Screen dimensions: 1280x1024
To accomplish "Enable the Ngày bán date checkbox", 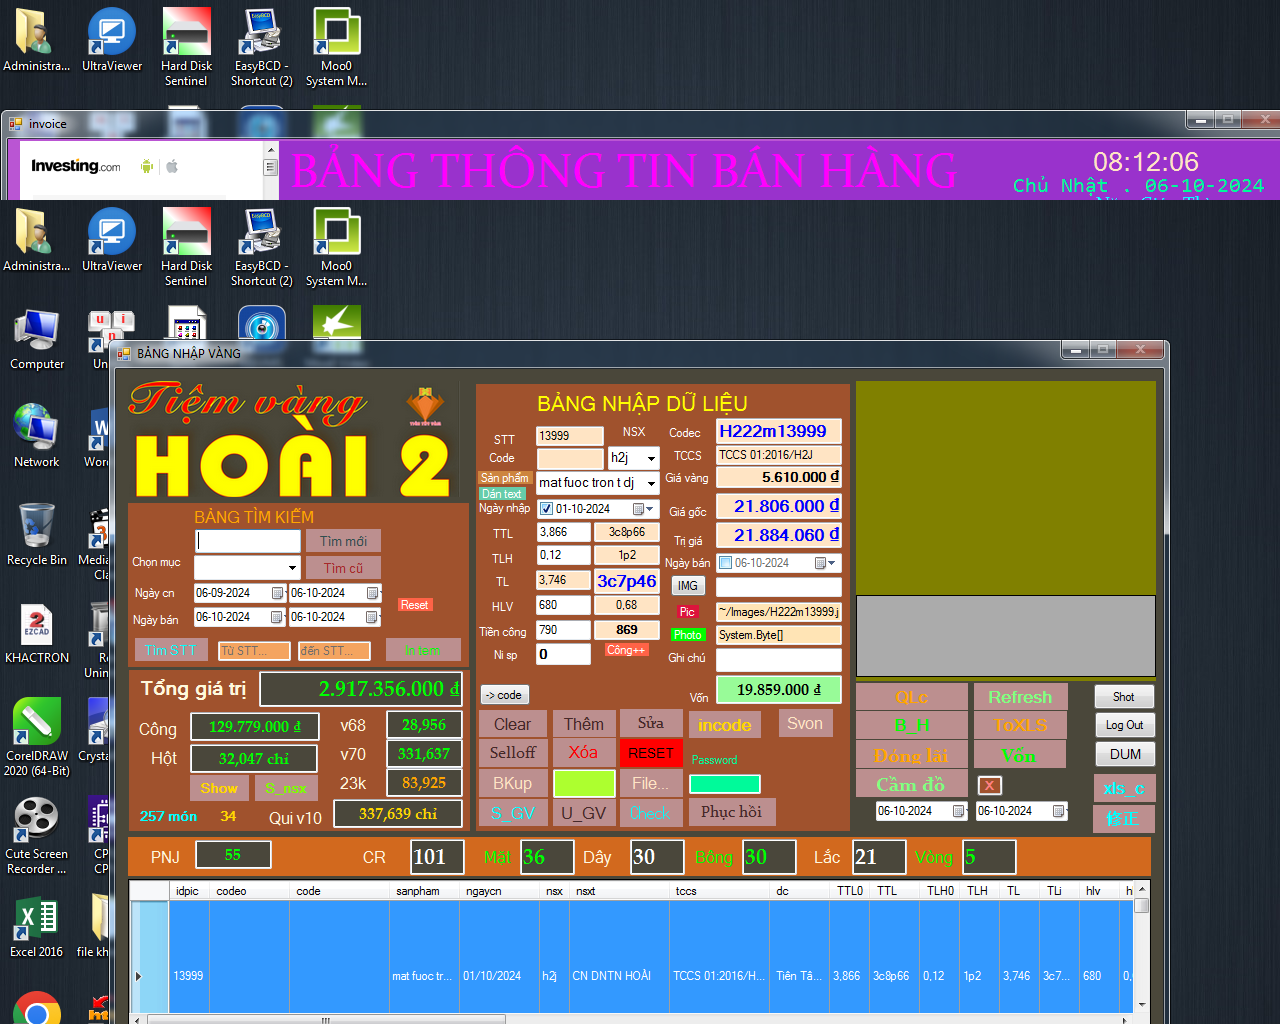I will click(x=726, y=563).
